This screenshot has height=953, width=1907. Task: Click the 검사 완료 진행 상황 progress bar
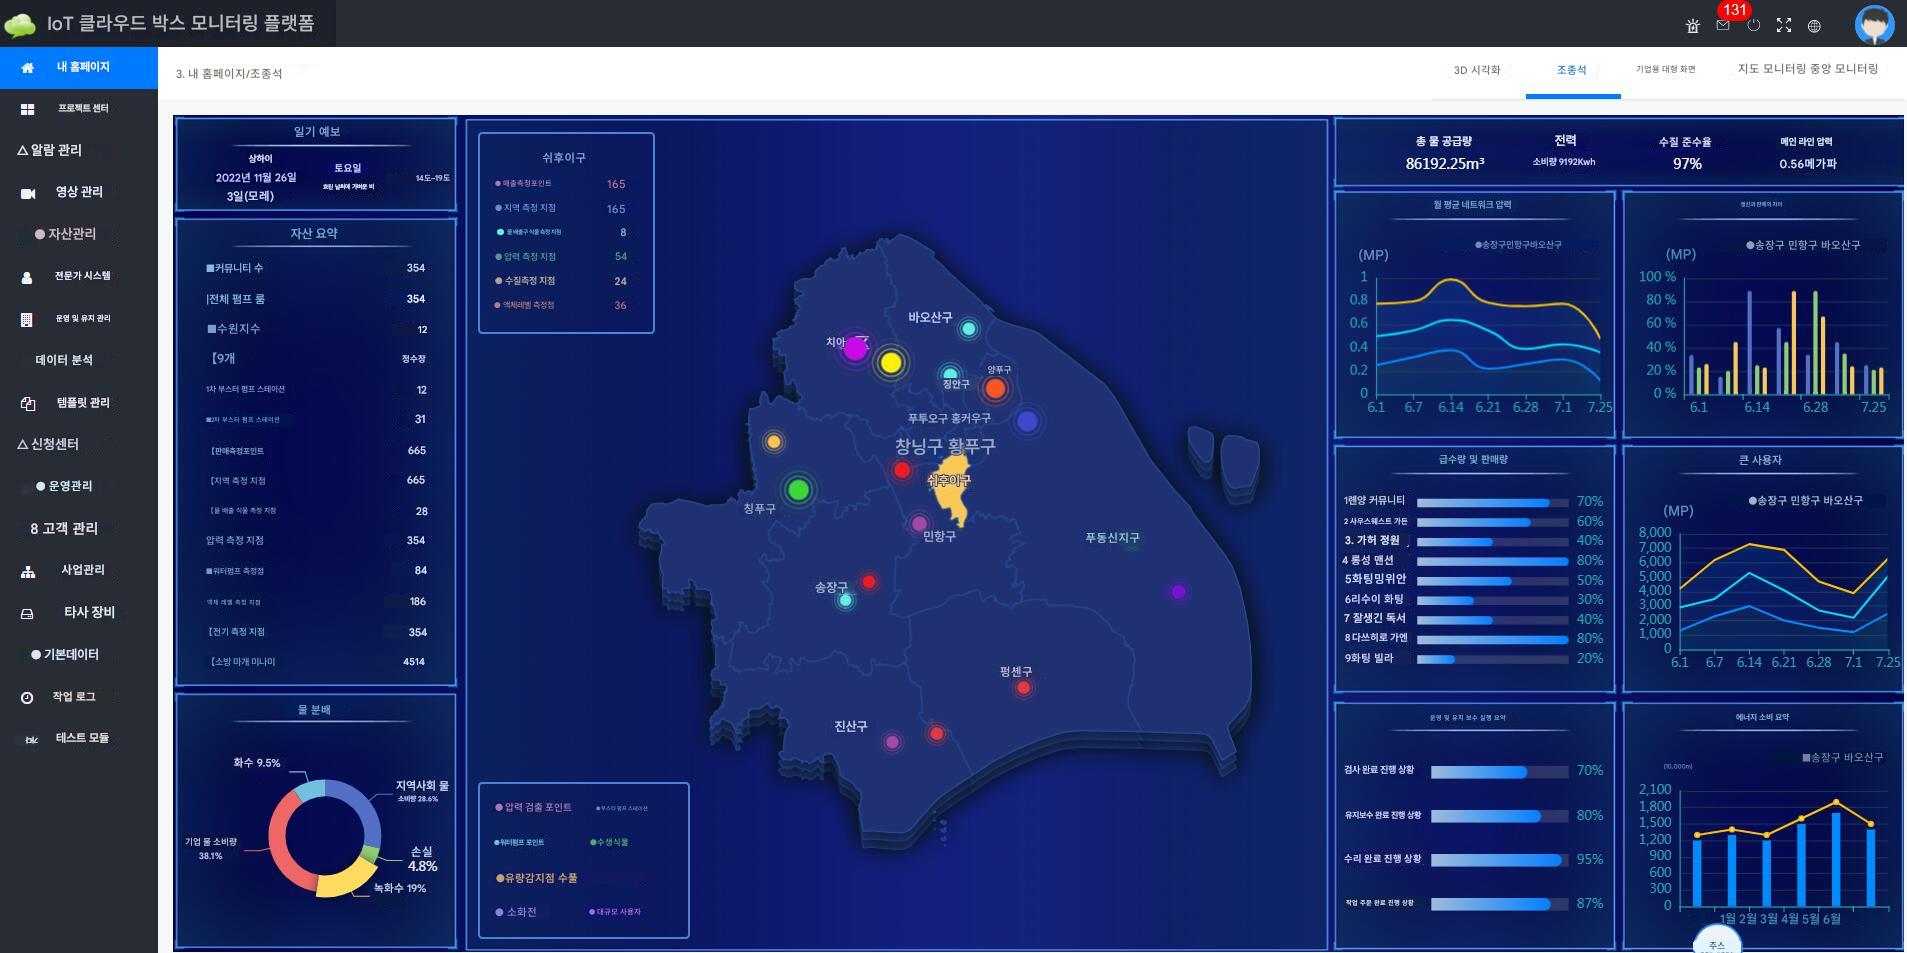click(x=1498, y=771)
